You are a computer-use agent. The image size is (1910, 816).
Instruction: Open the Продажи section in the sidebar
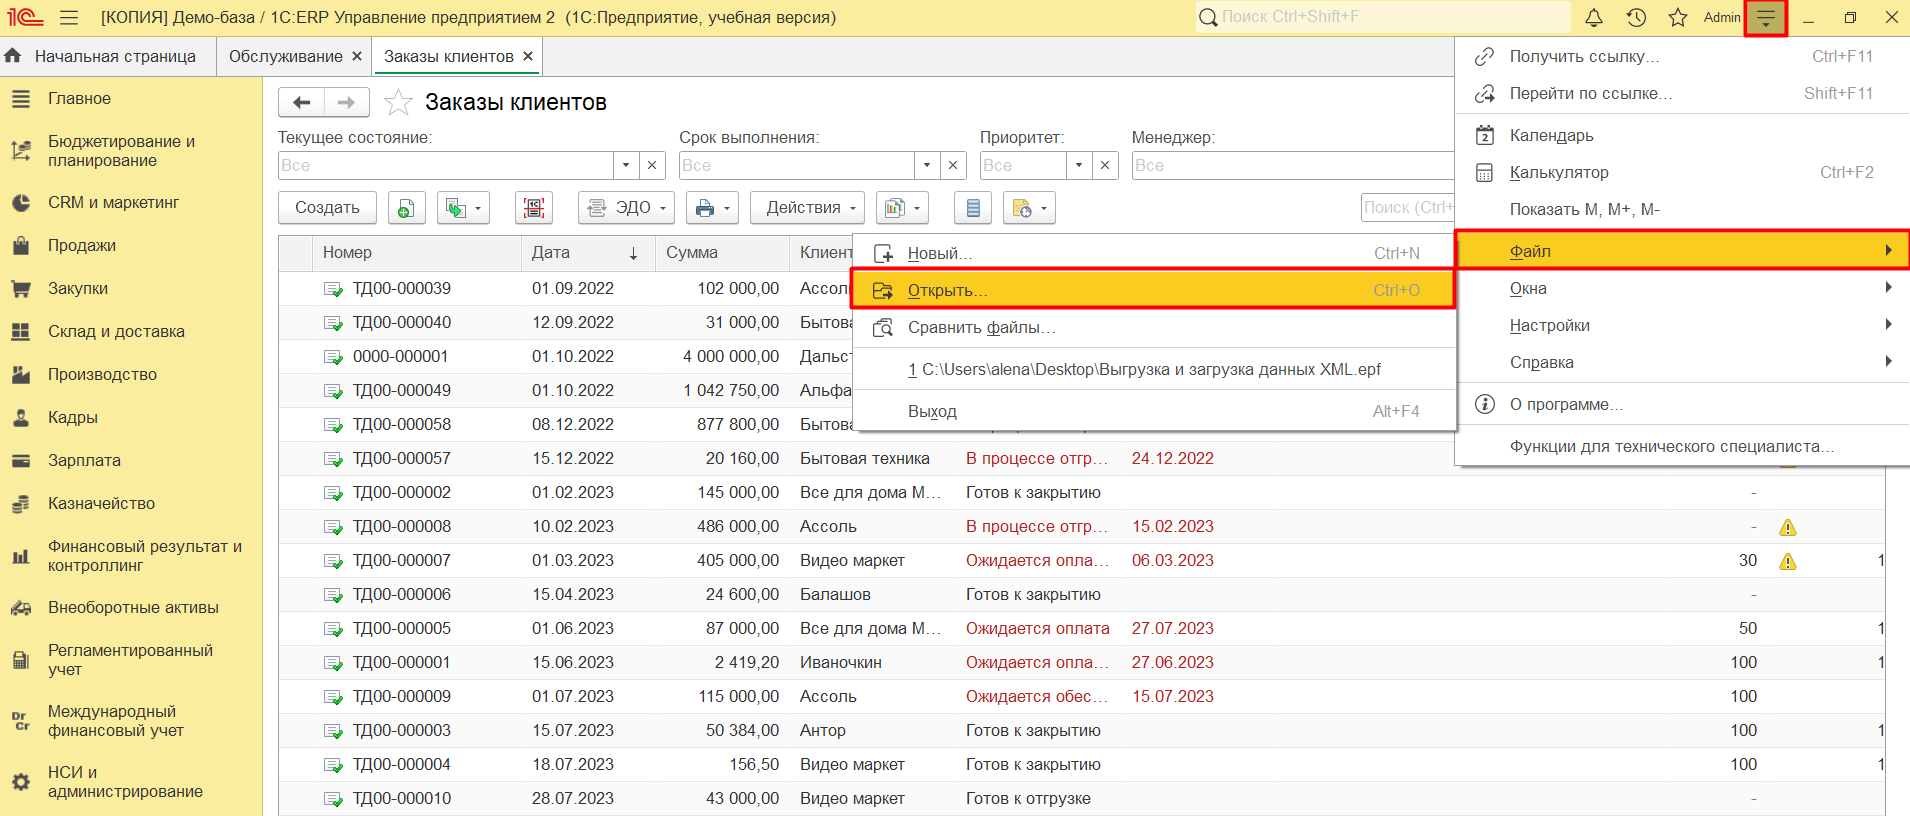[x=131, y=245]
